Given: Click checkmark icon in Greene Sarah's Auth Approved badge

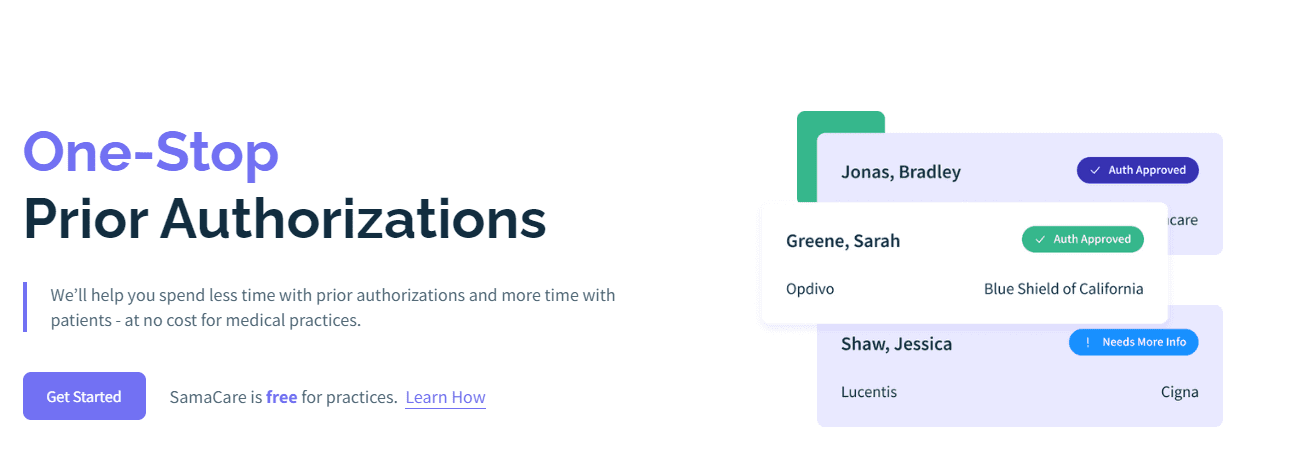Looking at the screenshot, I should 1039,239.
